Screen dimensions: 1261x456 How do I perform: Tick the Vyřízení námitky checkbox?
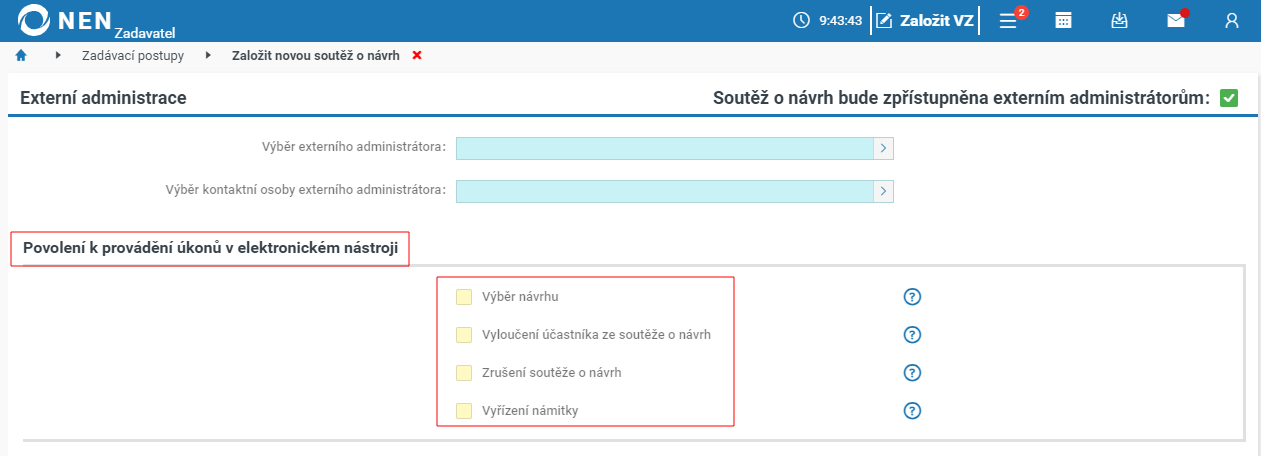464,411
